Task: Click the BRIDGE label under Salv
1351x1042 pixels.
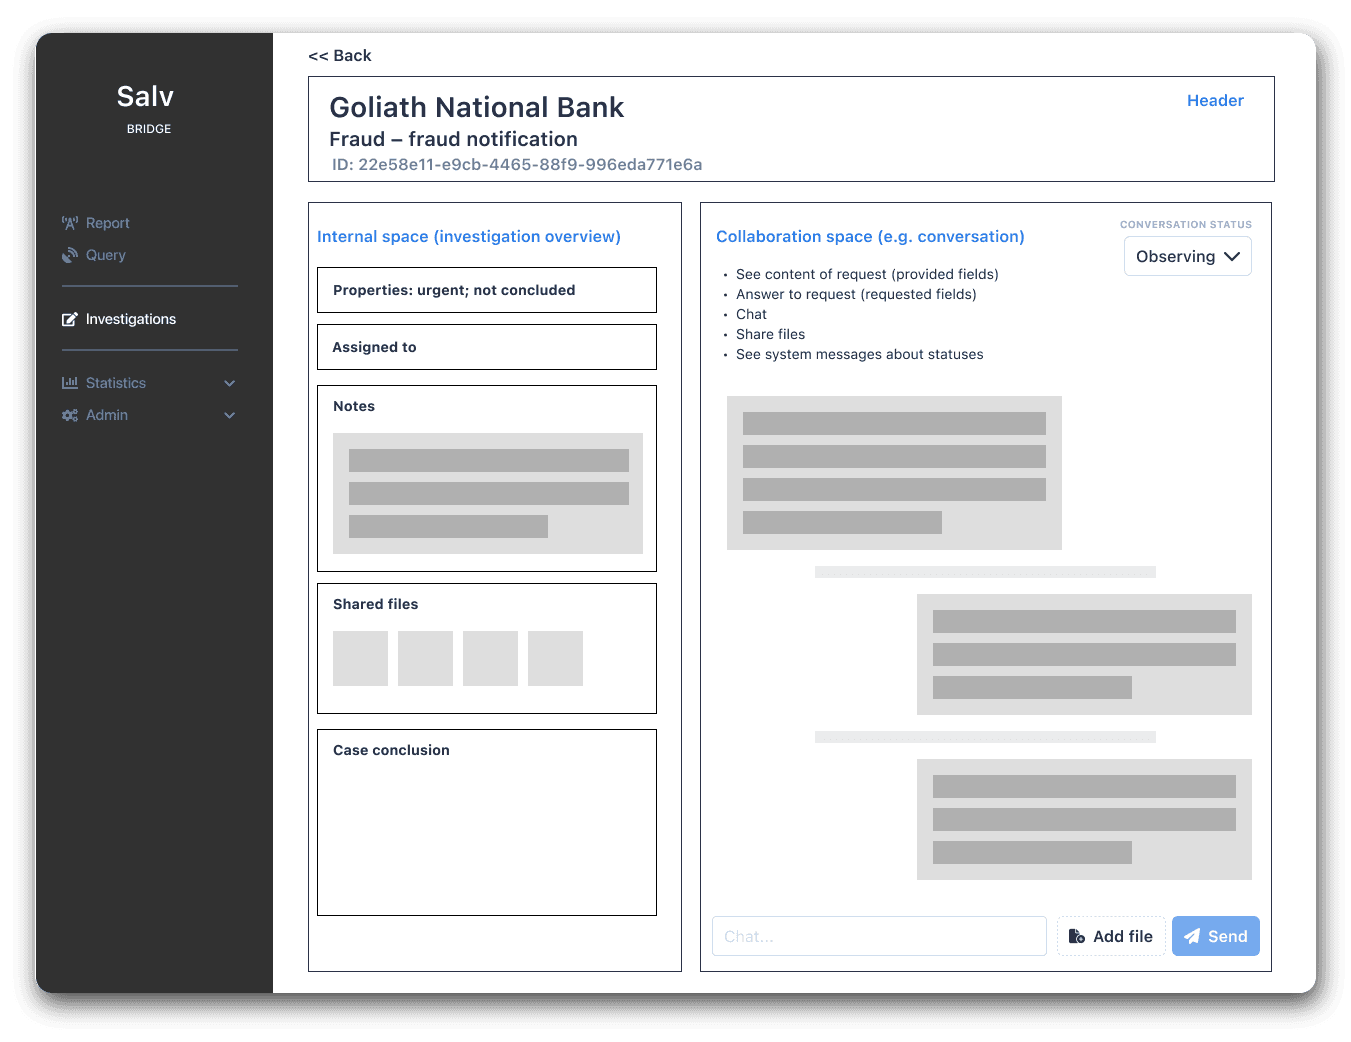Action: tap(149, 129)
